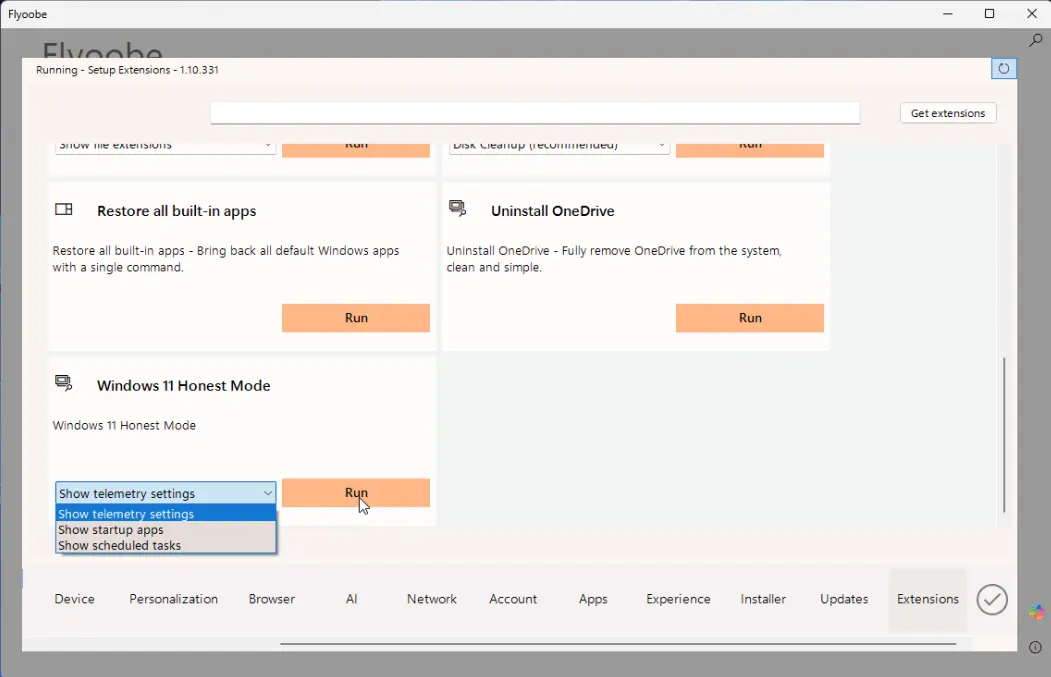Open the Browser tab
The height and width of the screenshot is (677, 1051).
pyautogui.click(x=271, y=599)
